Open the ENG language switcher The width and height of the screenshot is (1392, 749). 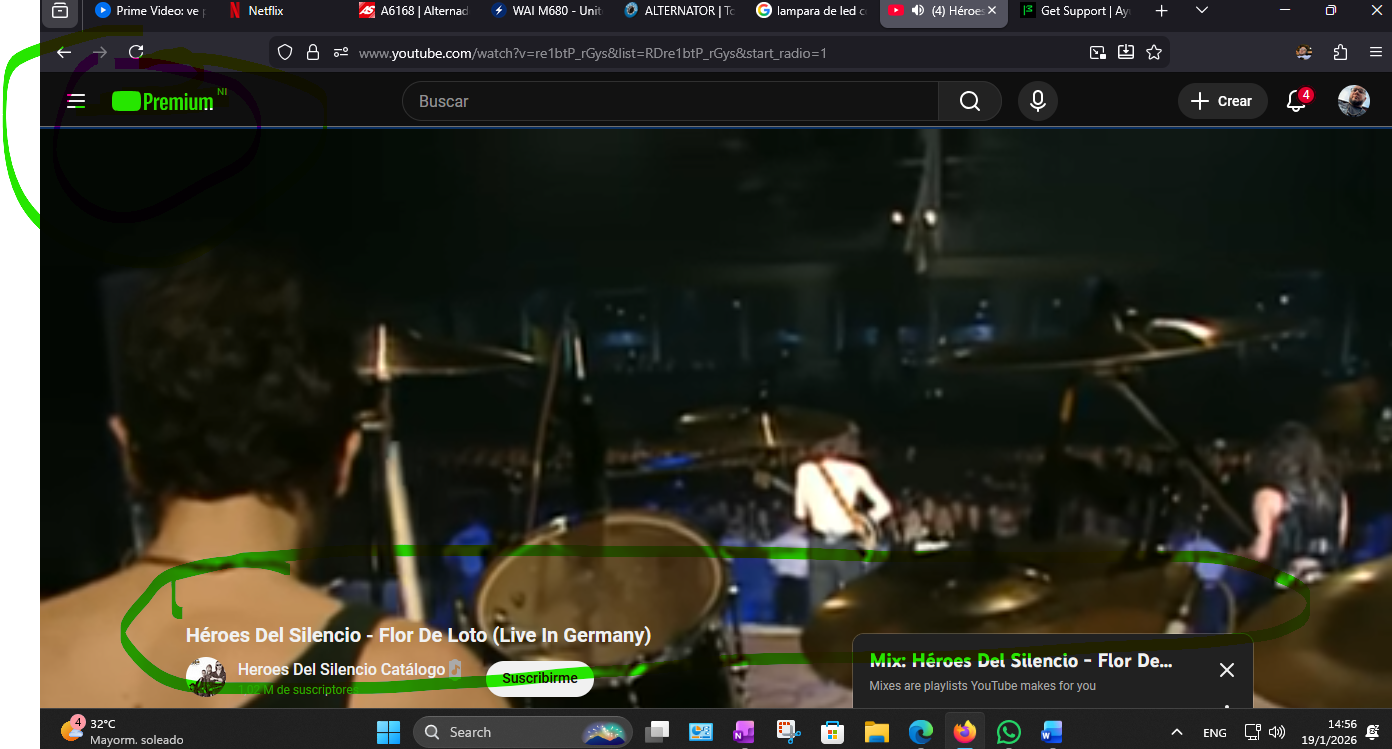1215,733
